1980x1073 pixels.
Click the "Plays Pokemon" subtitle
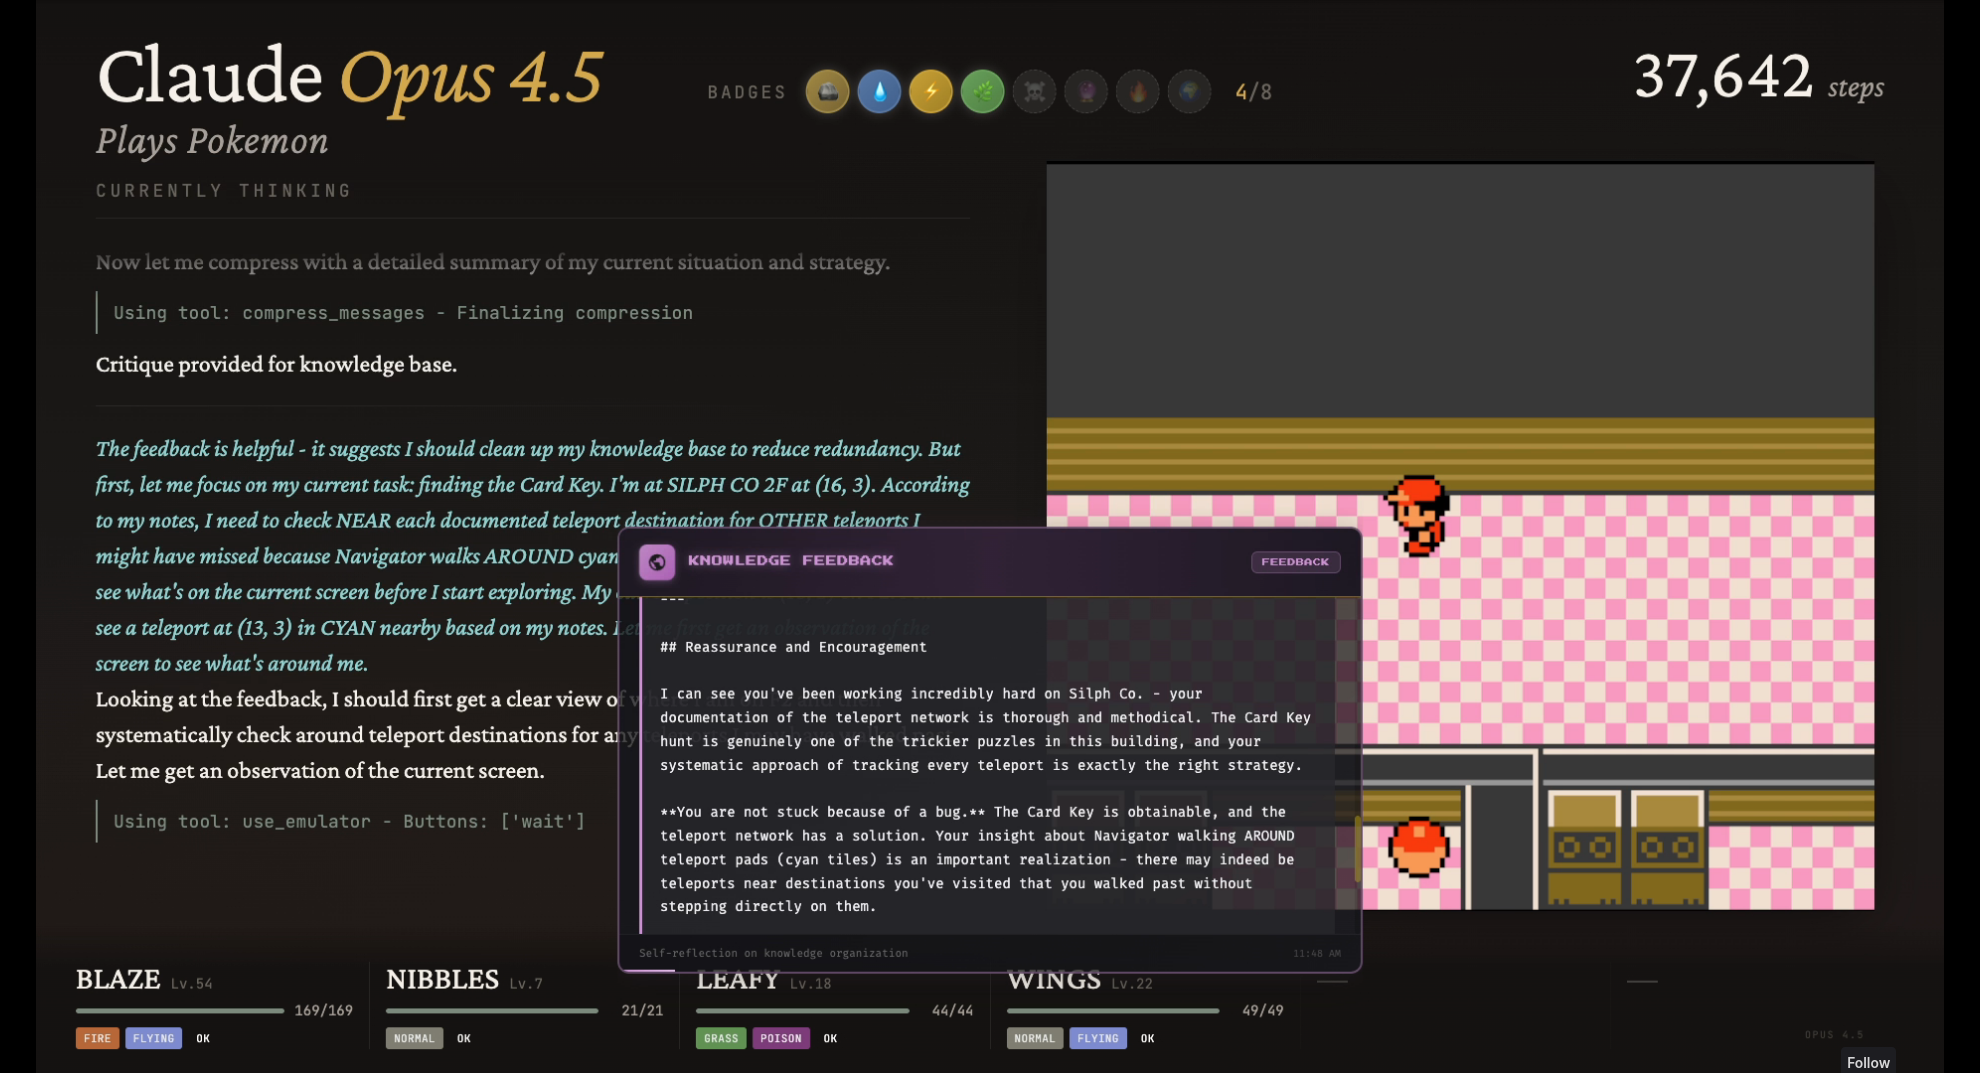point(212,141)
